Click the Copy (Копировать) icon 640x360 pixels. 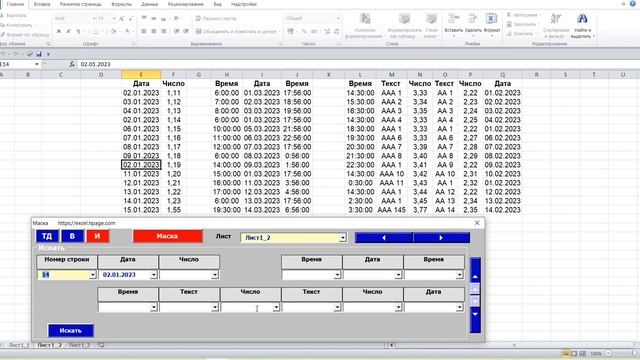[2, 25]
